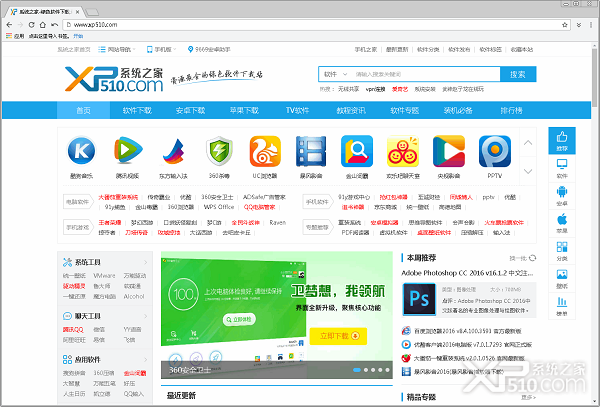This screenshot has width=600, height=407.
Task: Click browser reload button
Action: pyautogui.click(x=32, y=25)
